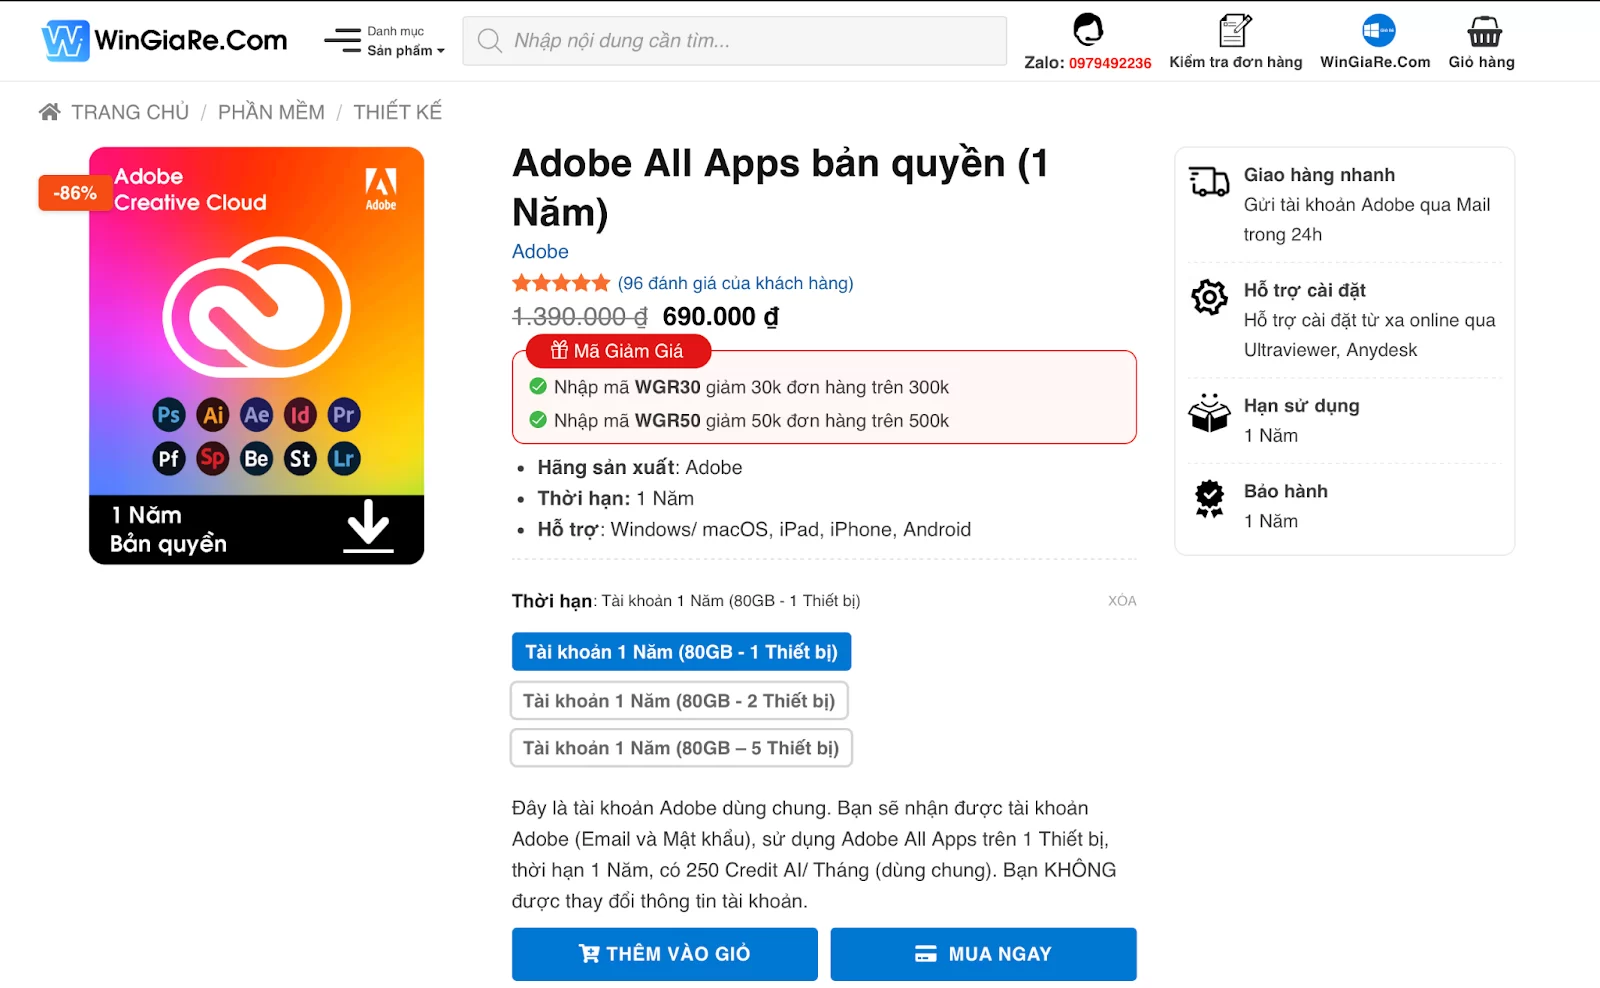This screenshot has width=1600, height=988.
Task: Open the Zalo support headset icon
Action: coord(1087,30)
